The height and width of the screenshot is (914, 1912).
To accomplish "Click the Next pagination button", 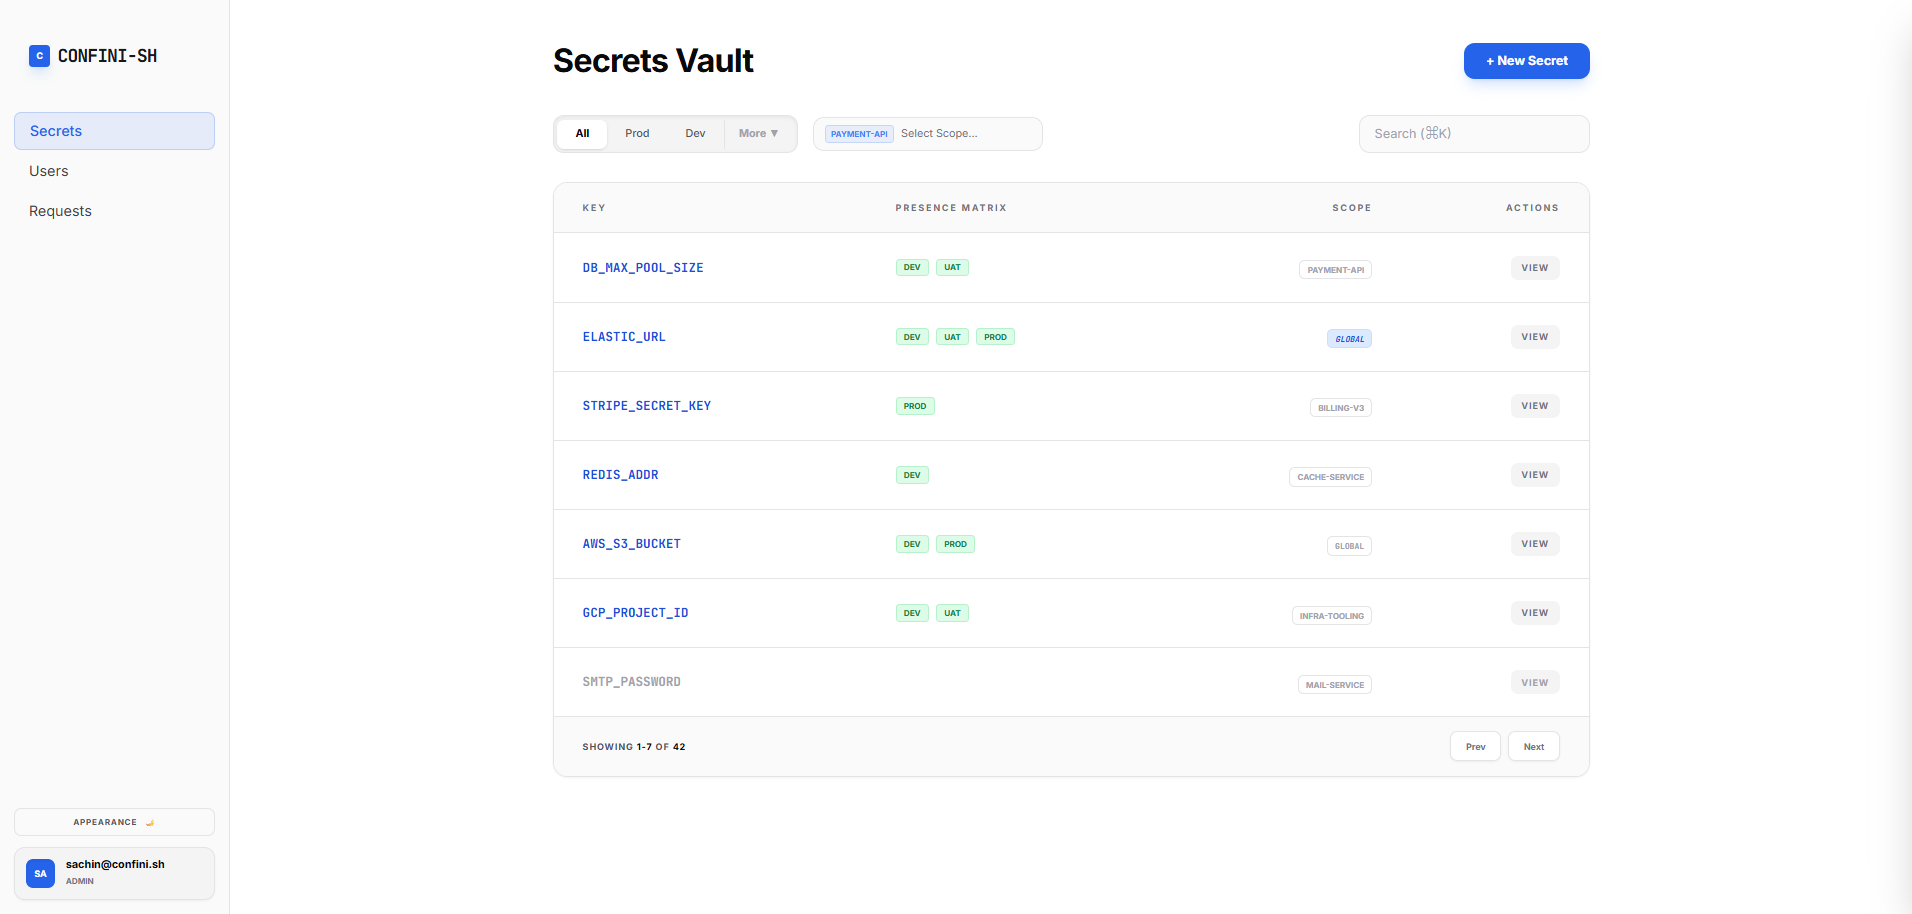I will pos(1533,747).
